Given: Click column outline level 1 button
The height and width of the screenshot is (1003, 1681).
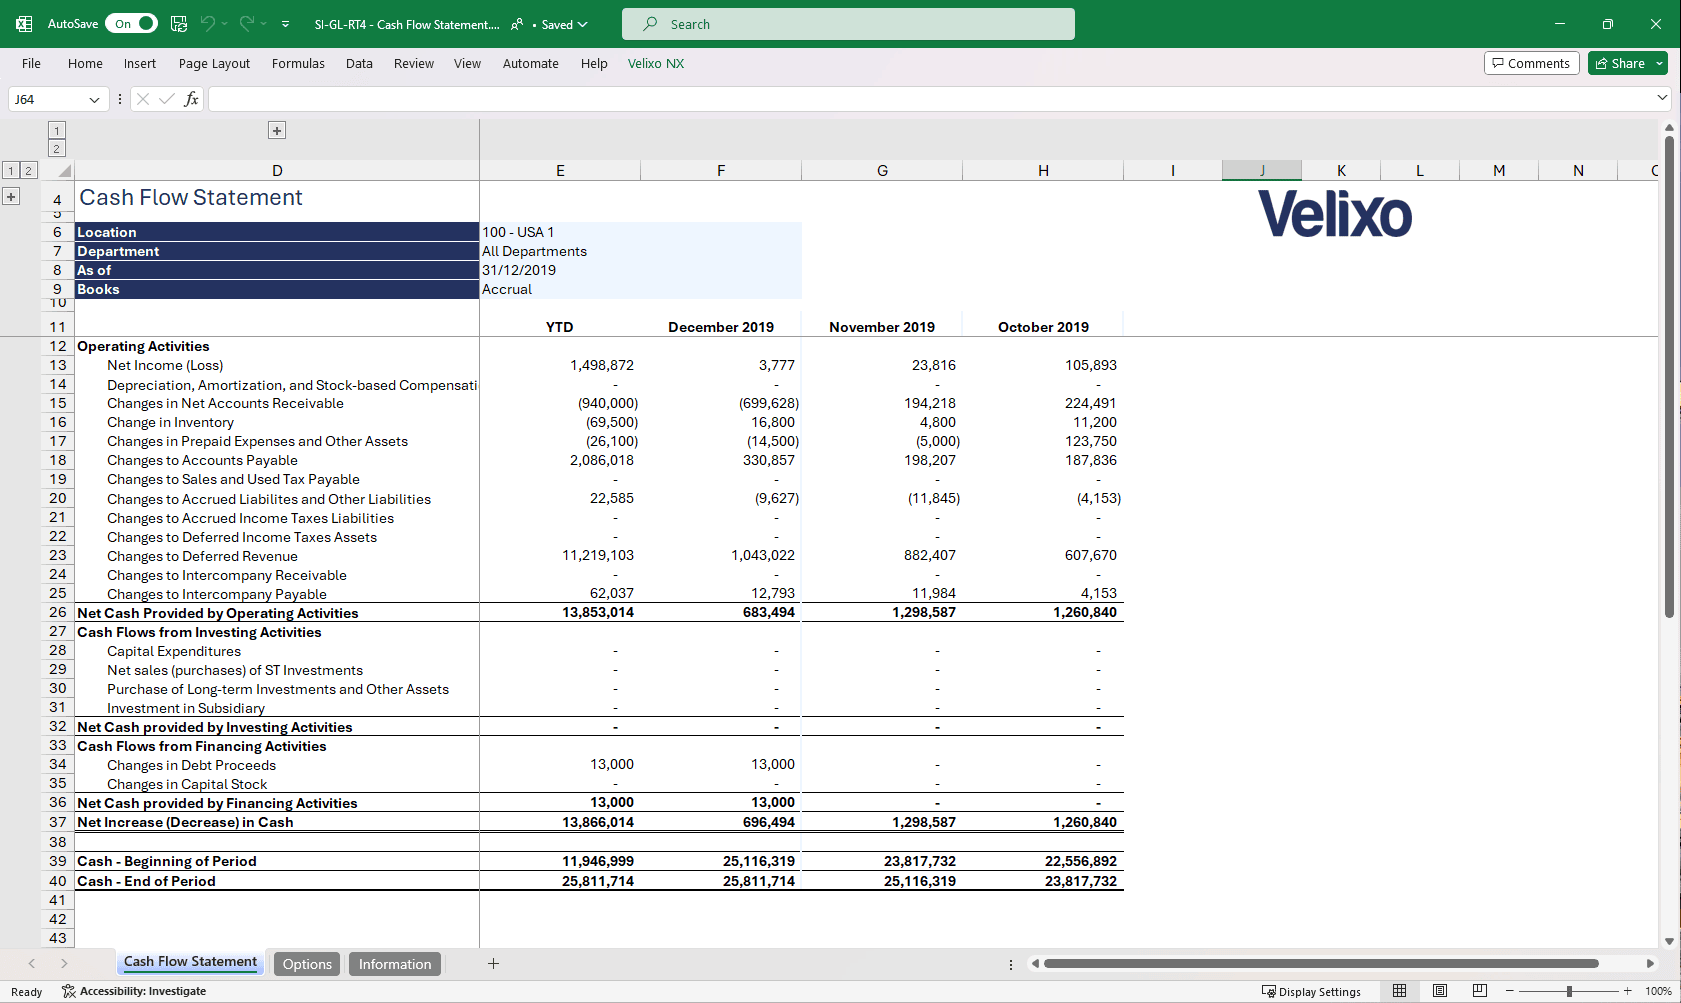Looking at the screenshot, I should (x=57, y=130).
